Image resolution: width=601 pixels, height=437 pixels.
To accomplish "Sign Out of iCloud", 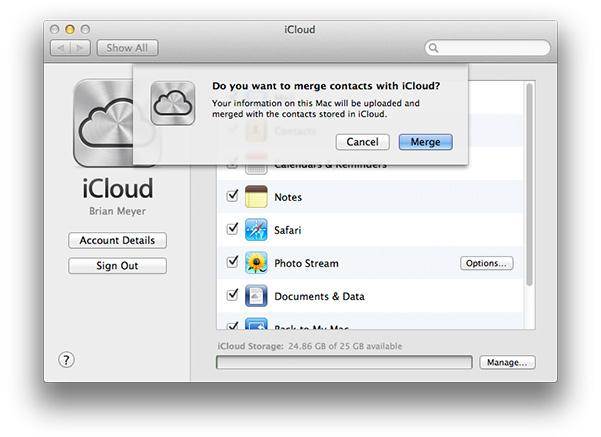I will (117, 266).
